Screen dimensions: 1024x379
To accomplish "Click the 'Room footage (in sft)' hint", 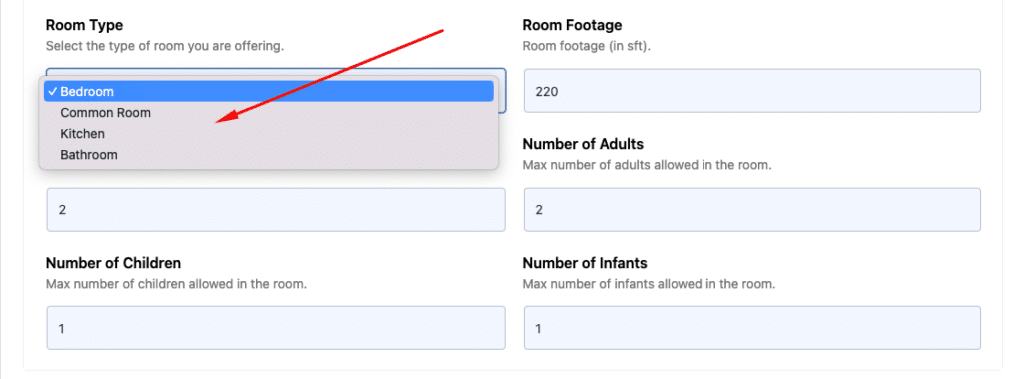I will pos(588,47).
